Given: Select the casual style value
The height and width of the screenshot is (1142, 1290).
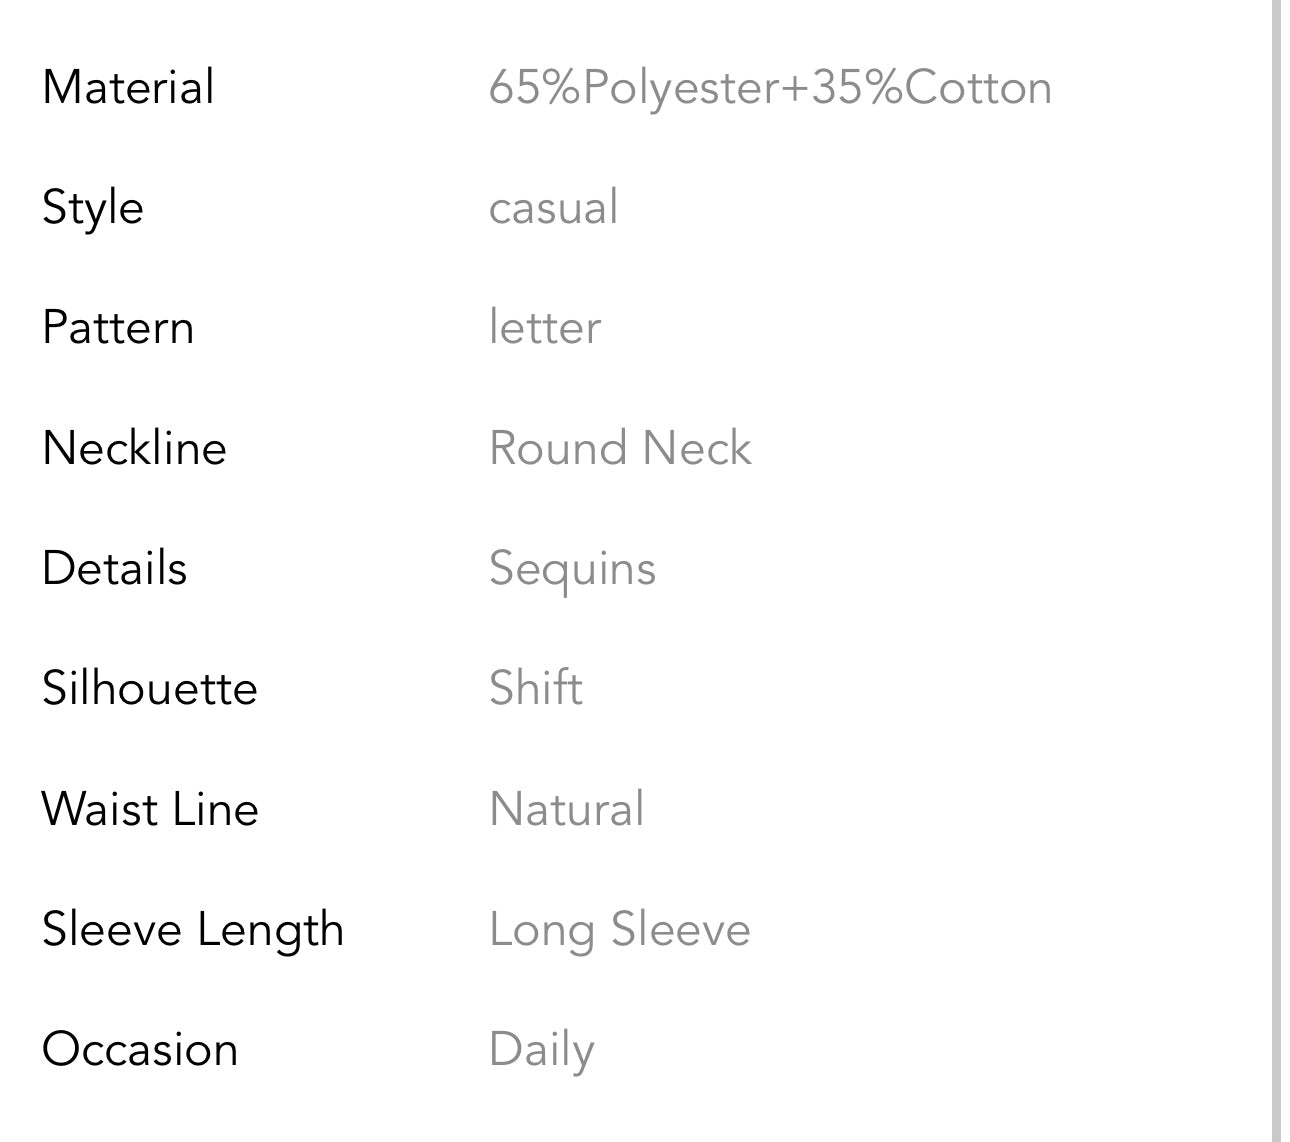Looking at the screenshot, I should [x=553, y=208].
